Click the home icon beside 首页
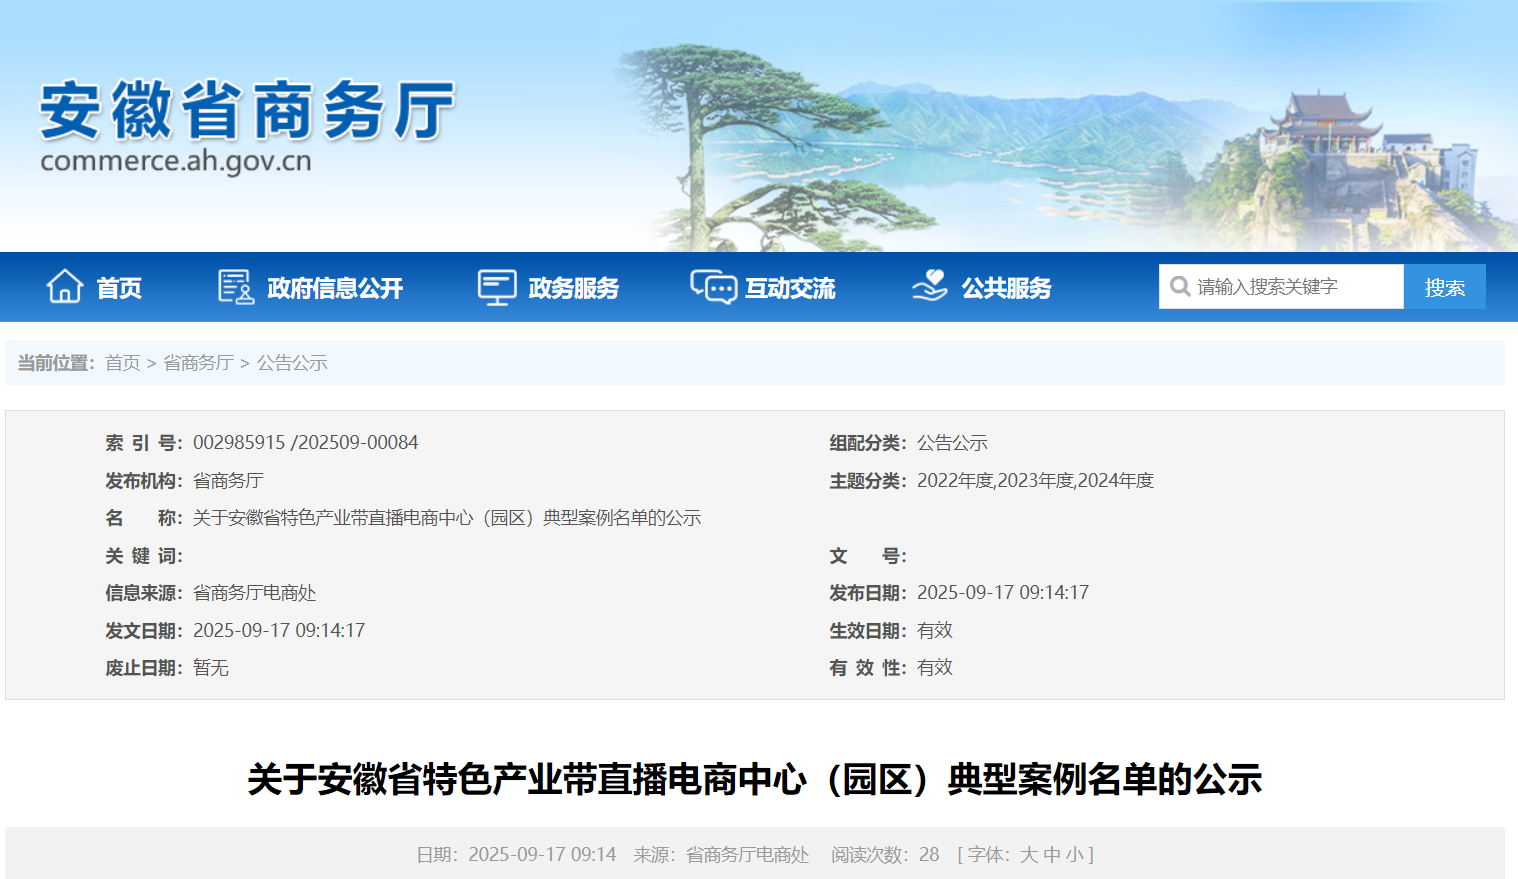 (66, 286)
